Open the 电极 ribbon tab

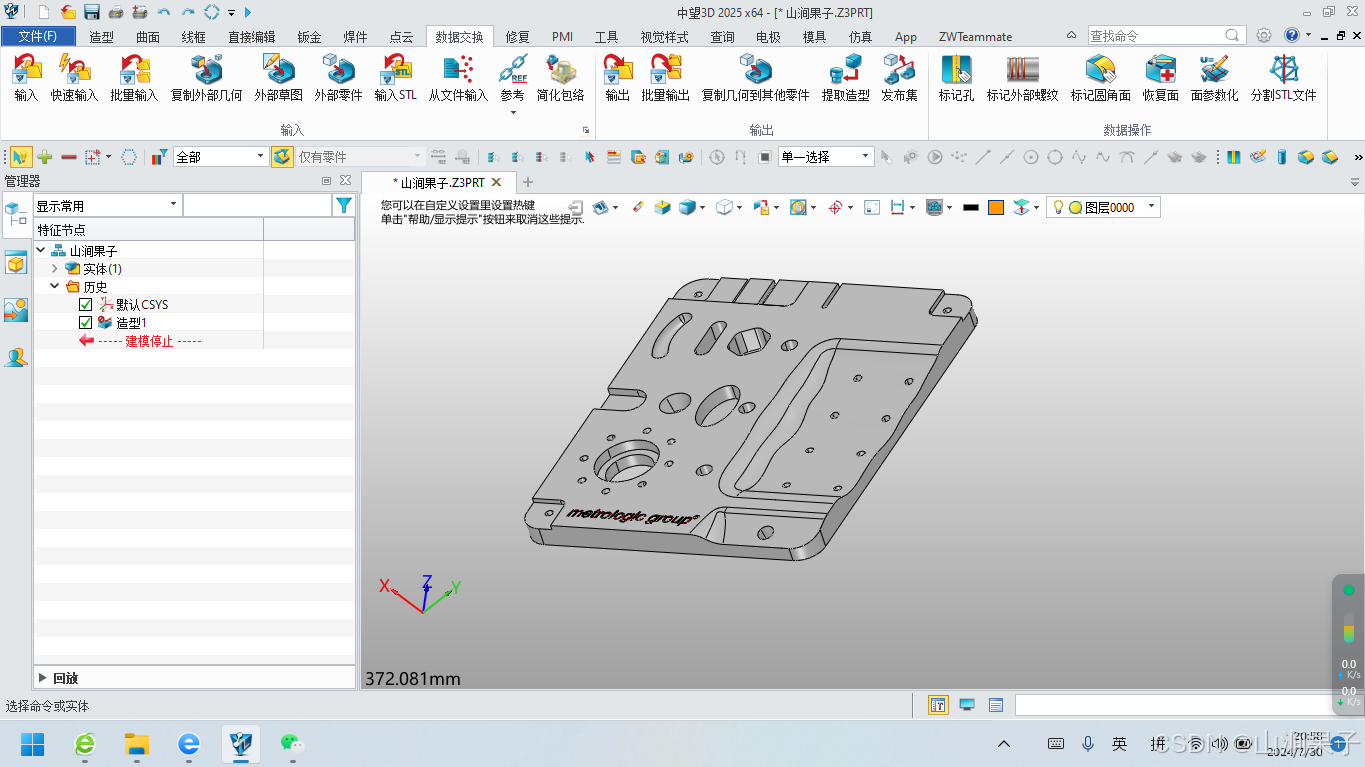768,37
